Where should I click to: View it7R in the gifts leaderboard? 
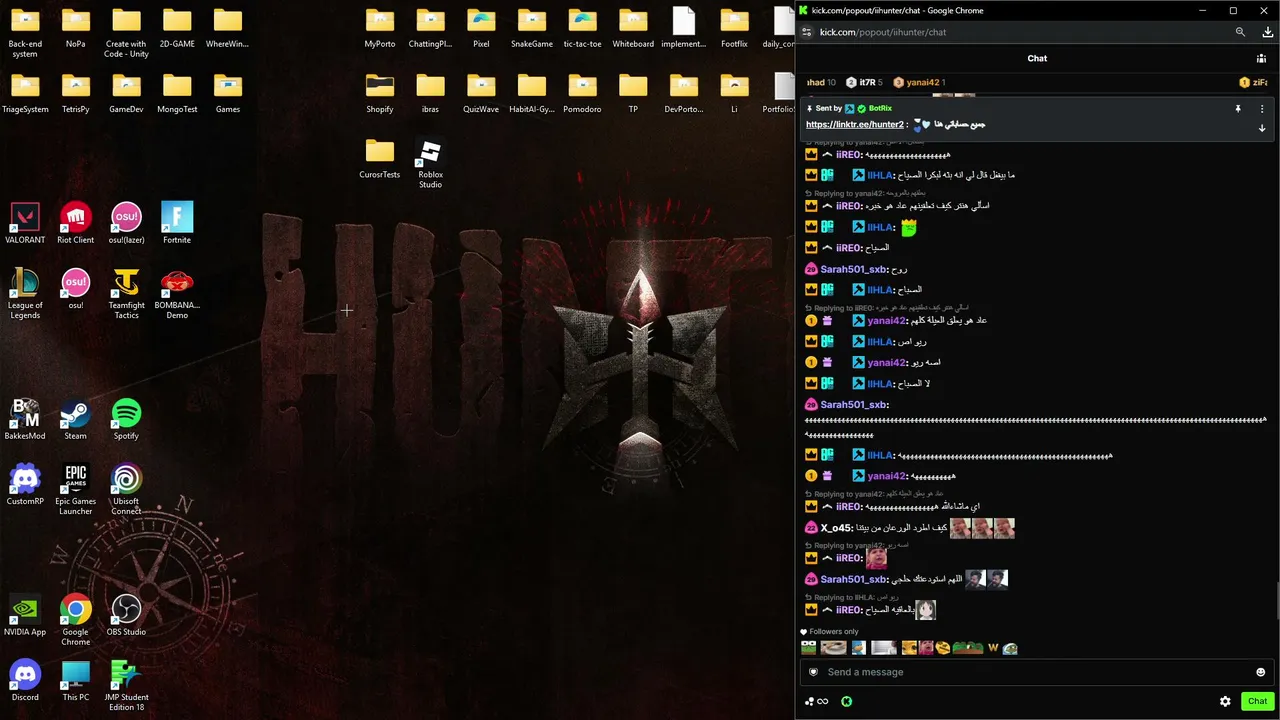tap(864, 83)
